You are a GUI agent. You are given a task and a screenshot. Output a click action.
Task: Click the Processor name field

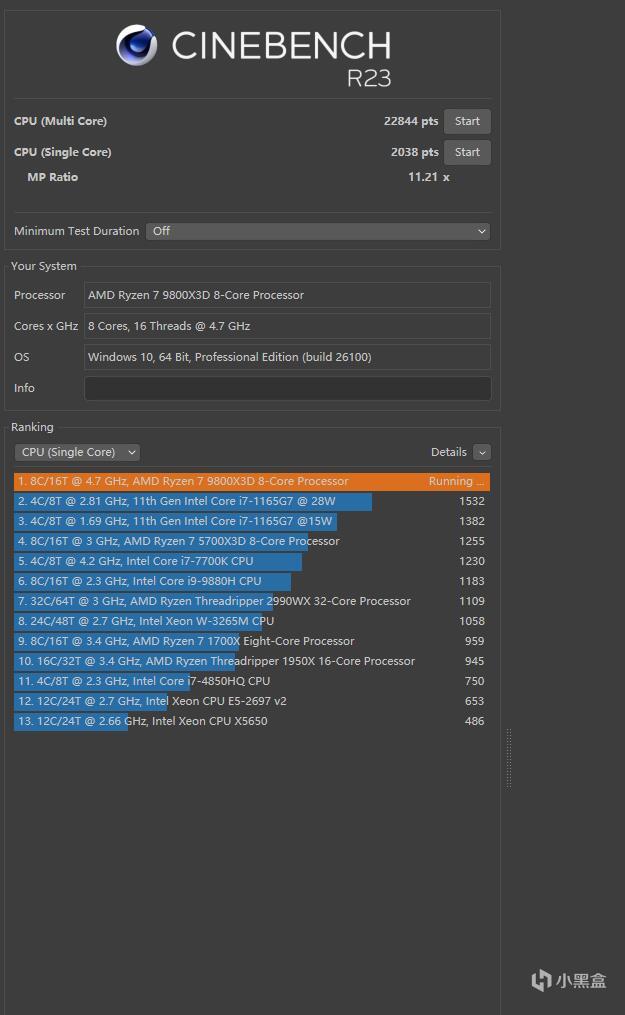click(287, 295)
